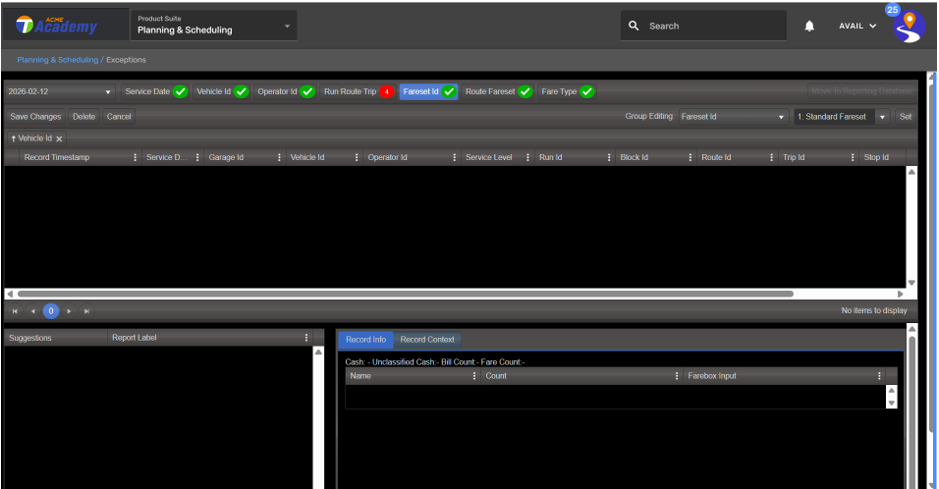Follow the Planning & Scheduling breadcrumb link

[x=57, y=60]
